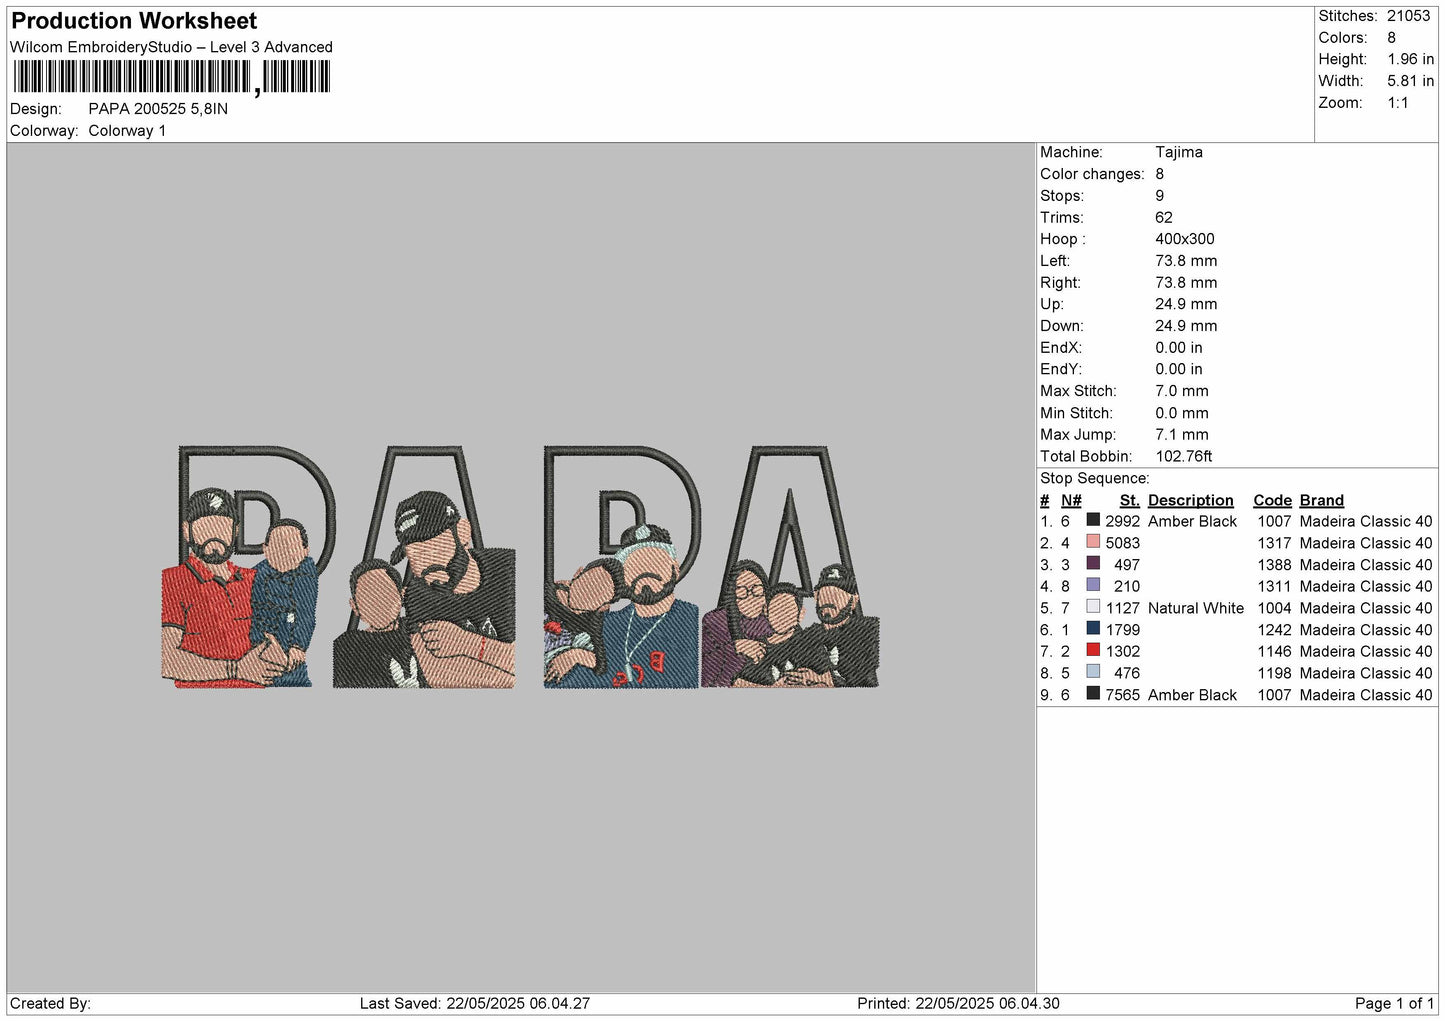
Task: Click the Description column header
Action: click(x=1190, y=500)
